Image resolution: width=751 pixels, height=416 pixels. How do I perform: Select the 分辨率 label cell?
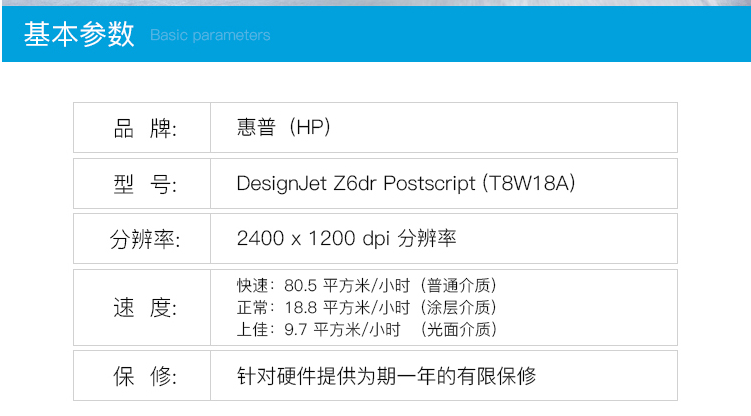pos(142,238)
